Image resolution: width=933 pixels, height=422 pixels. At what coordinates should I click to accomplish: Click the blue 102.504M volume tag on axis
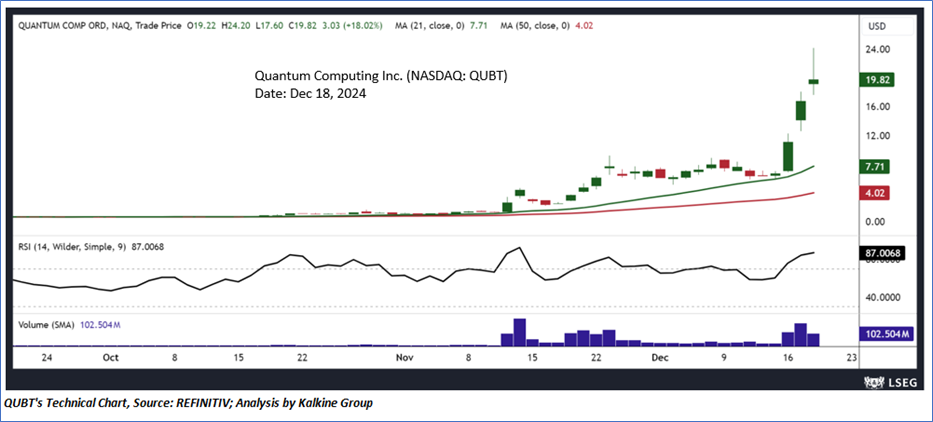tap(885, 335)
